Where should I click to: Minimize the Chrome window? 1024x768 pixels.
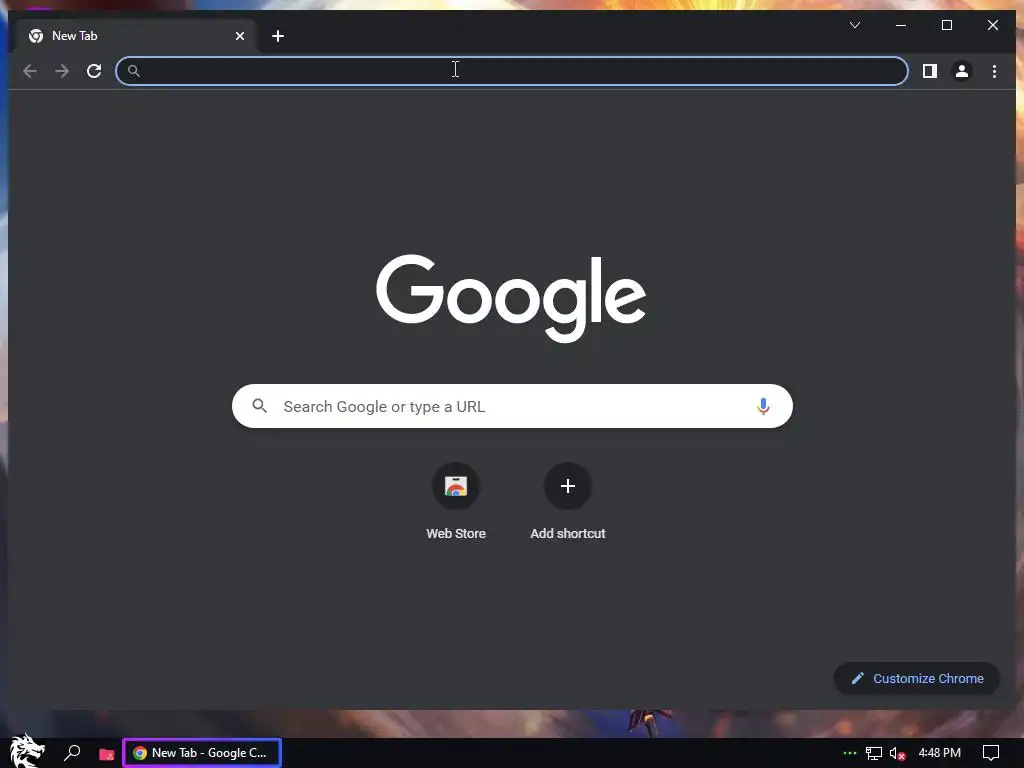click(901, 25)
